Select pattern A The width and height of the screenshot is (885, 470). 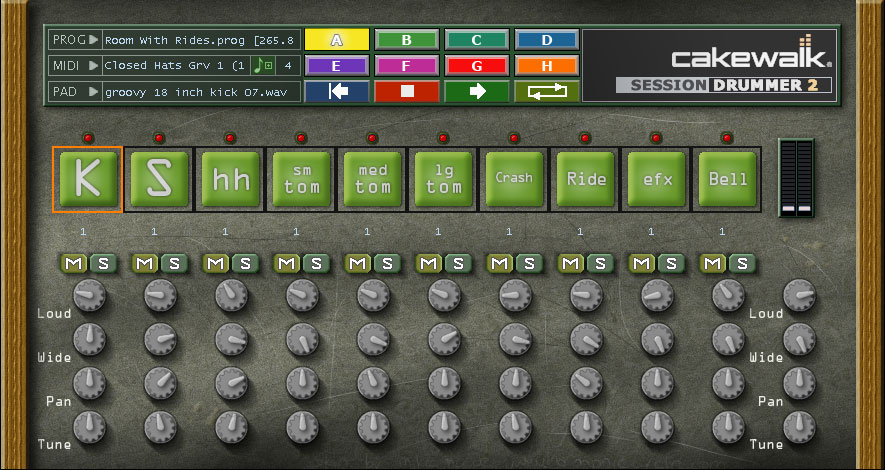click(336, 40)
